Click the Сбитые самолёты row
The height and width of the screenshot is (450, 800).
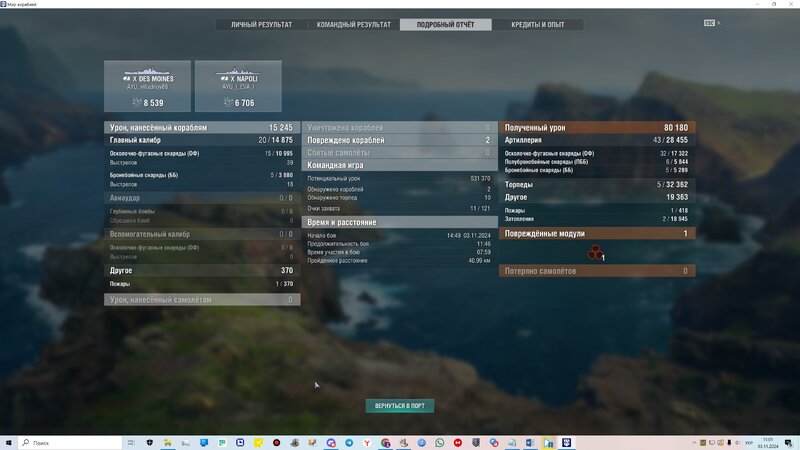pyautogui.click(x=399, y=153)
